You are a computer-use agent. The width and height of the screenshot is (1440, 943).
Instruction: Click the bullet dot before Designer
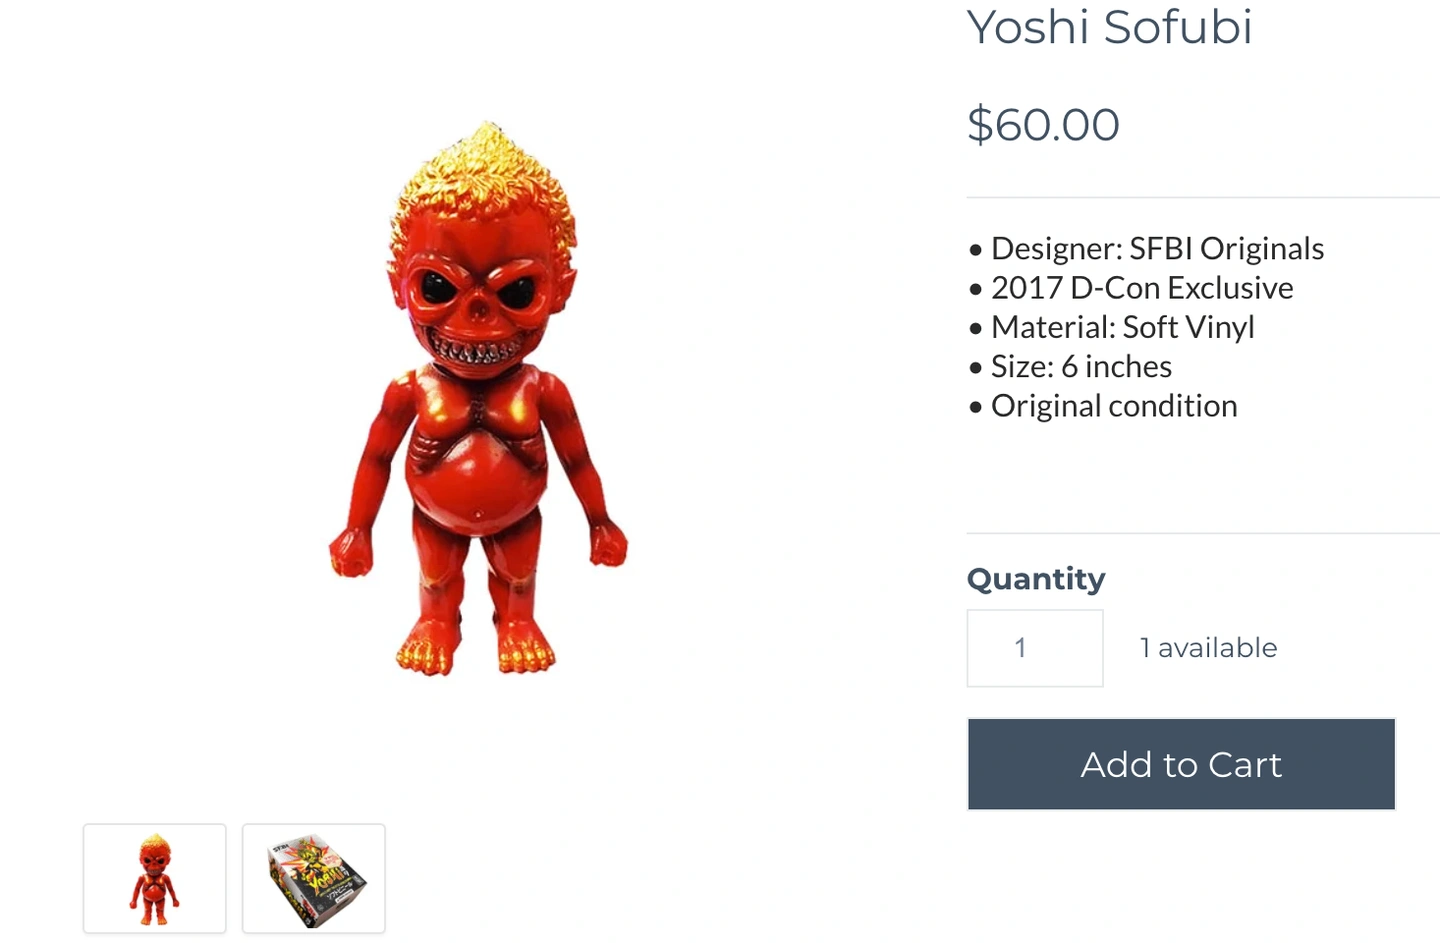tap(976, 250)
